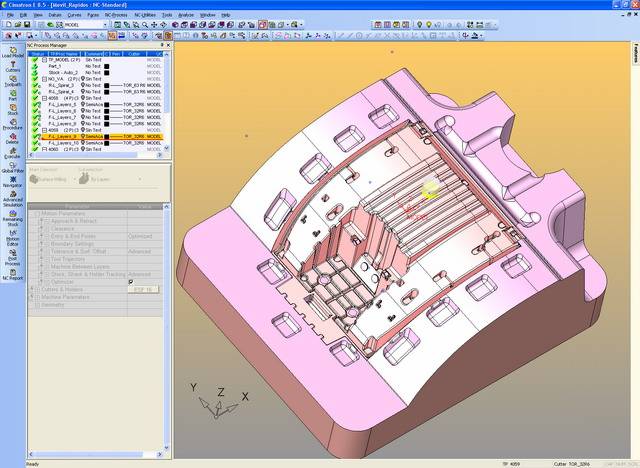Launch Post Process from sidebar

pyautogui.click(x=13, y=257)
